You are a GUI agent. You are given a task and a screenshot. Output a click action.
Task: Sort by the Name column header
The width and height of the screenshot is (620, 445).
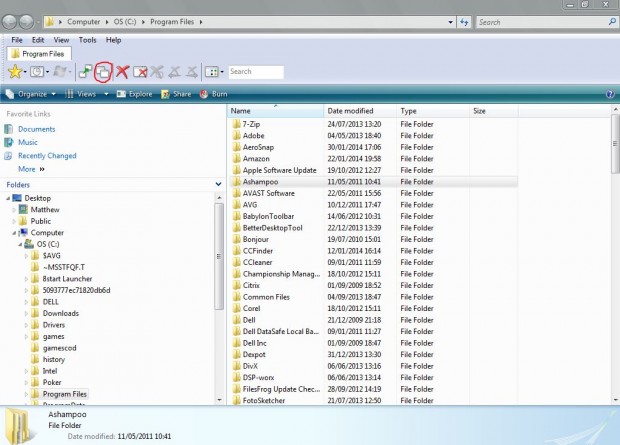coord(276,111)
